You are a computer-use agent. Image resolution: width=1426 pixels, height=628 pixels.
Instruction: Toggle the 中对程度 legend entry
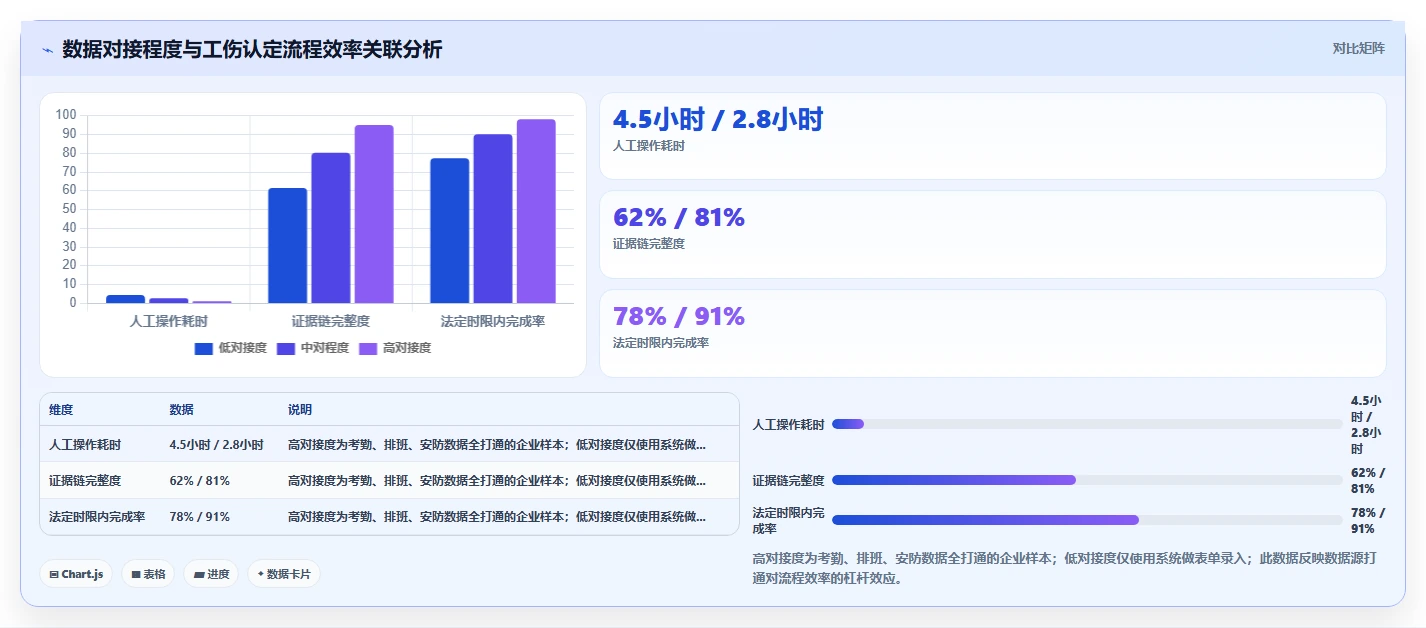(x=312, y=348)
